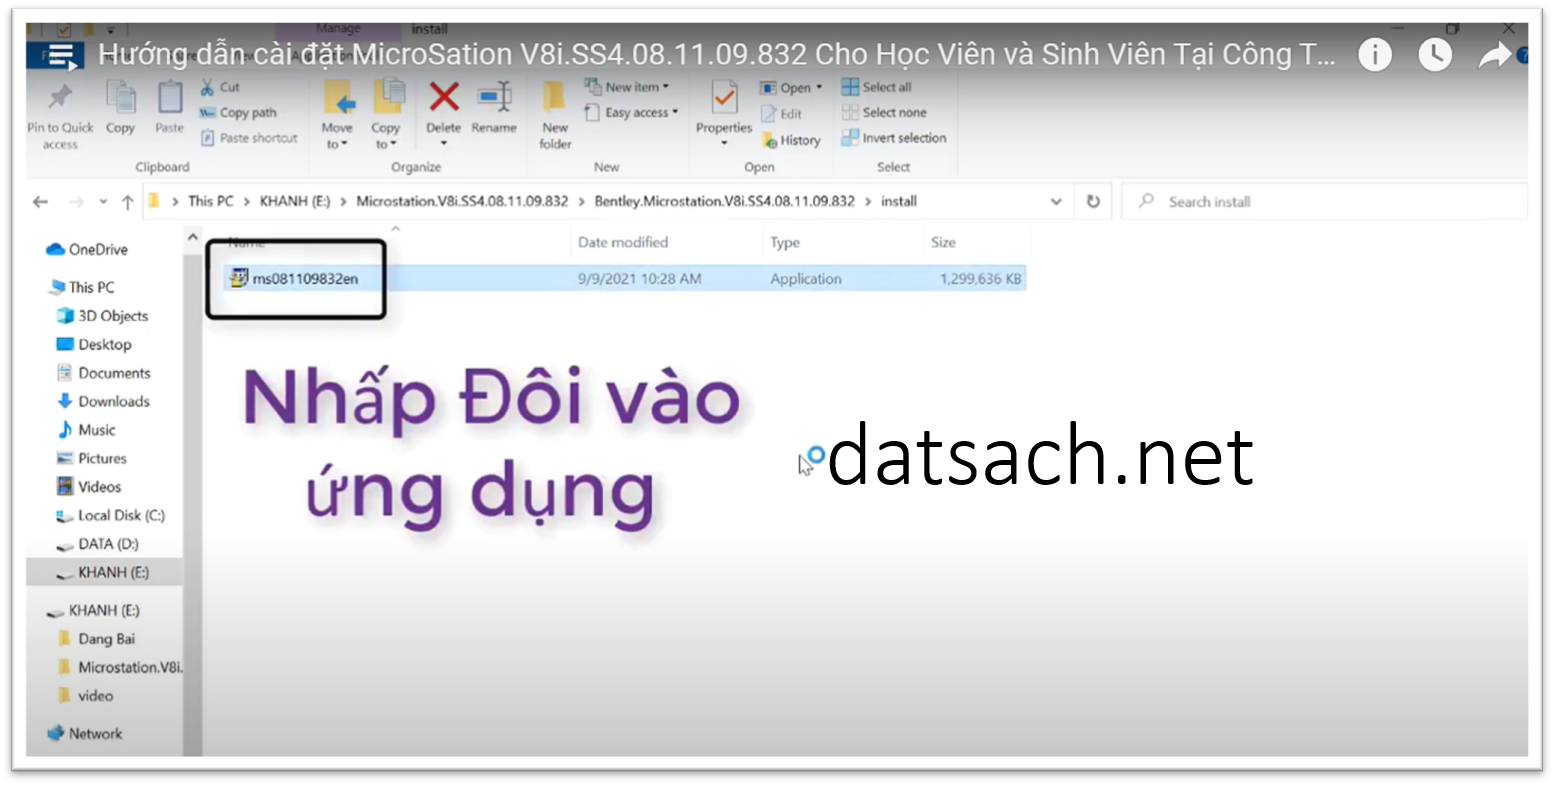
Task: Open Downloads in the sidebar
Action: pos(104,401)
